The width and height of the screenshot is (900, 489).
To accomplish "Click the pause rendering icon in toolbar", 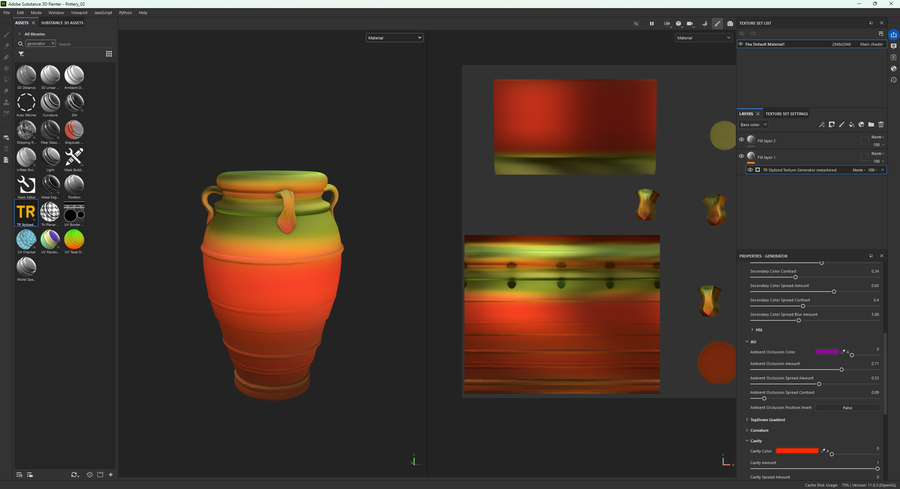I will [x=651, y=23].
